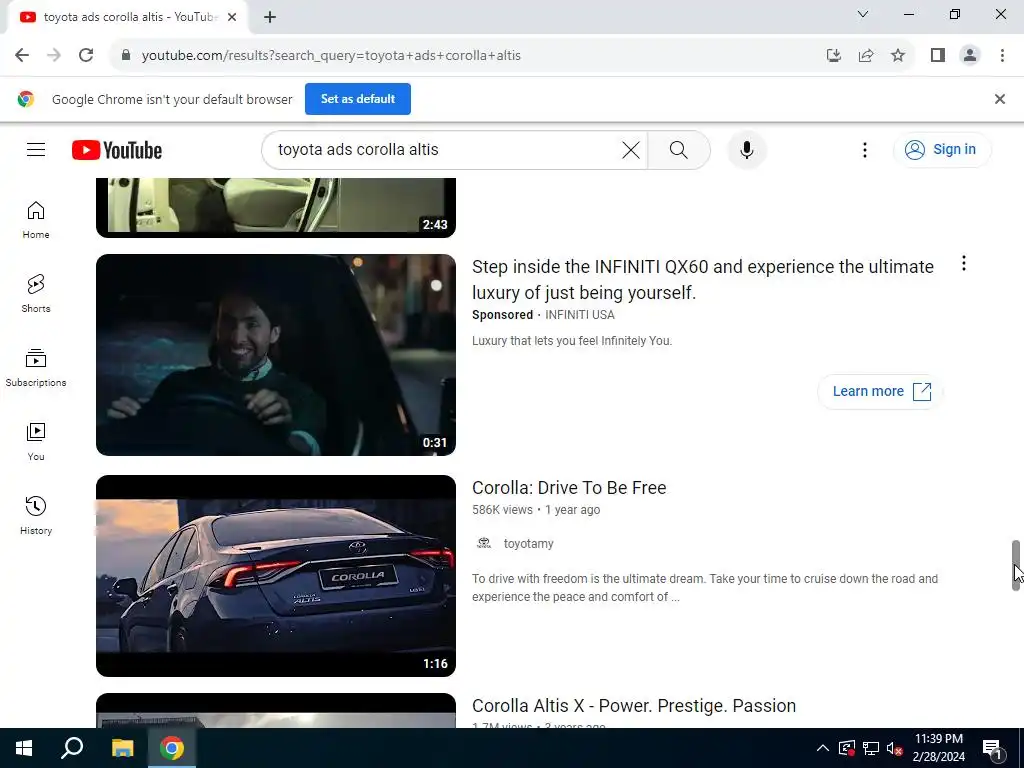This screenshot has width=1024, height=768.
Task: Open the You section in sidebar
Action: pyautogui.click(x=36, y=442)
